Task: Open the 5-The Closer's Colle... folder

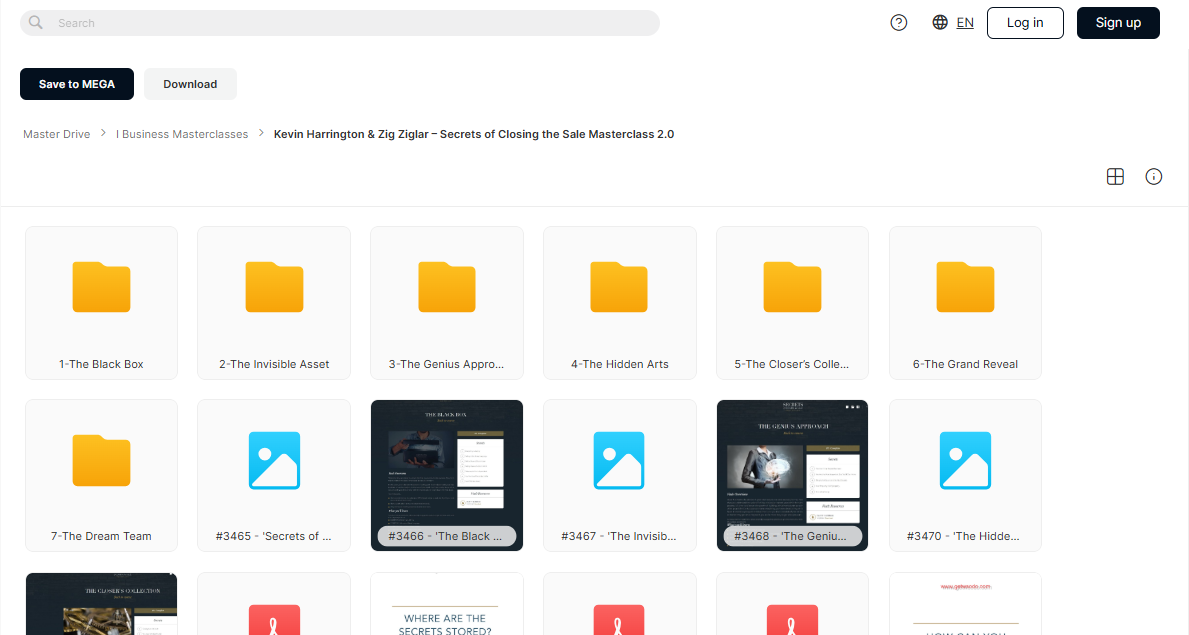Action: (792, 303)
